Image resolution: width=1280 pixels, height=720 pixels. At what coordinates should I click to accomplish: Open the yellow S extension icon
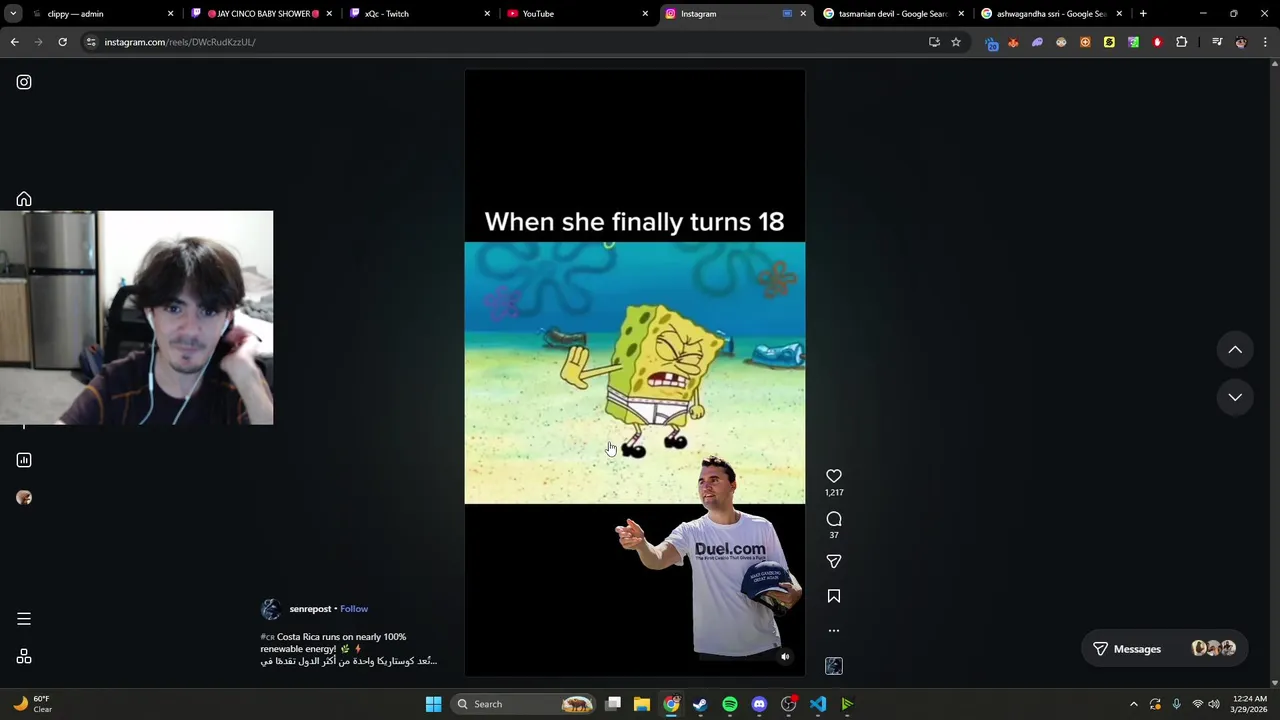1109,42
